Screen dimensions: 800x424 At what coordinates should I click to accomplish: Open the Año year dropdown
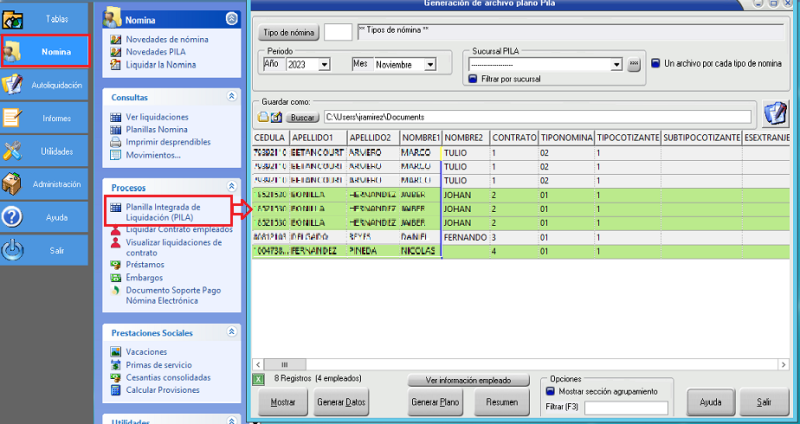[324, 65]
